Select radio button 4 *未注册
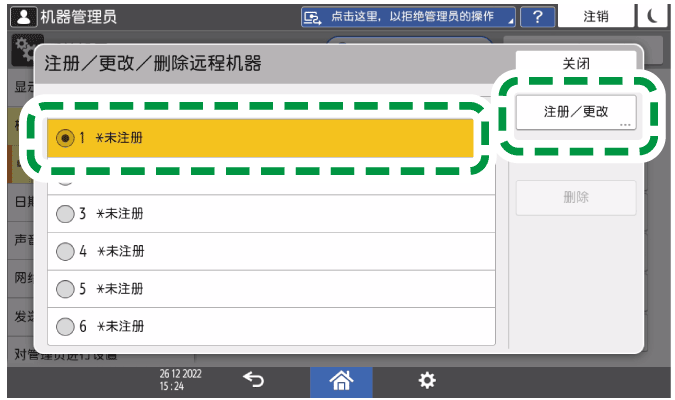The height and width of the screenshot is (400, 675). coord(65,251)
